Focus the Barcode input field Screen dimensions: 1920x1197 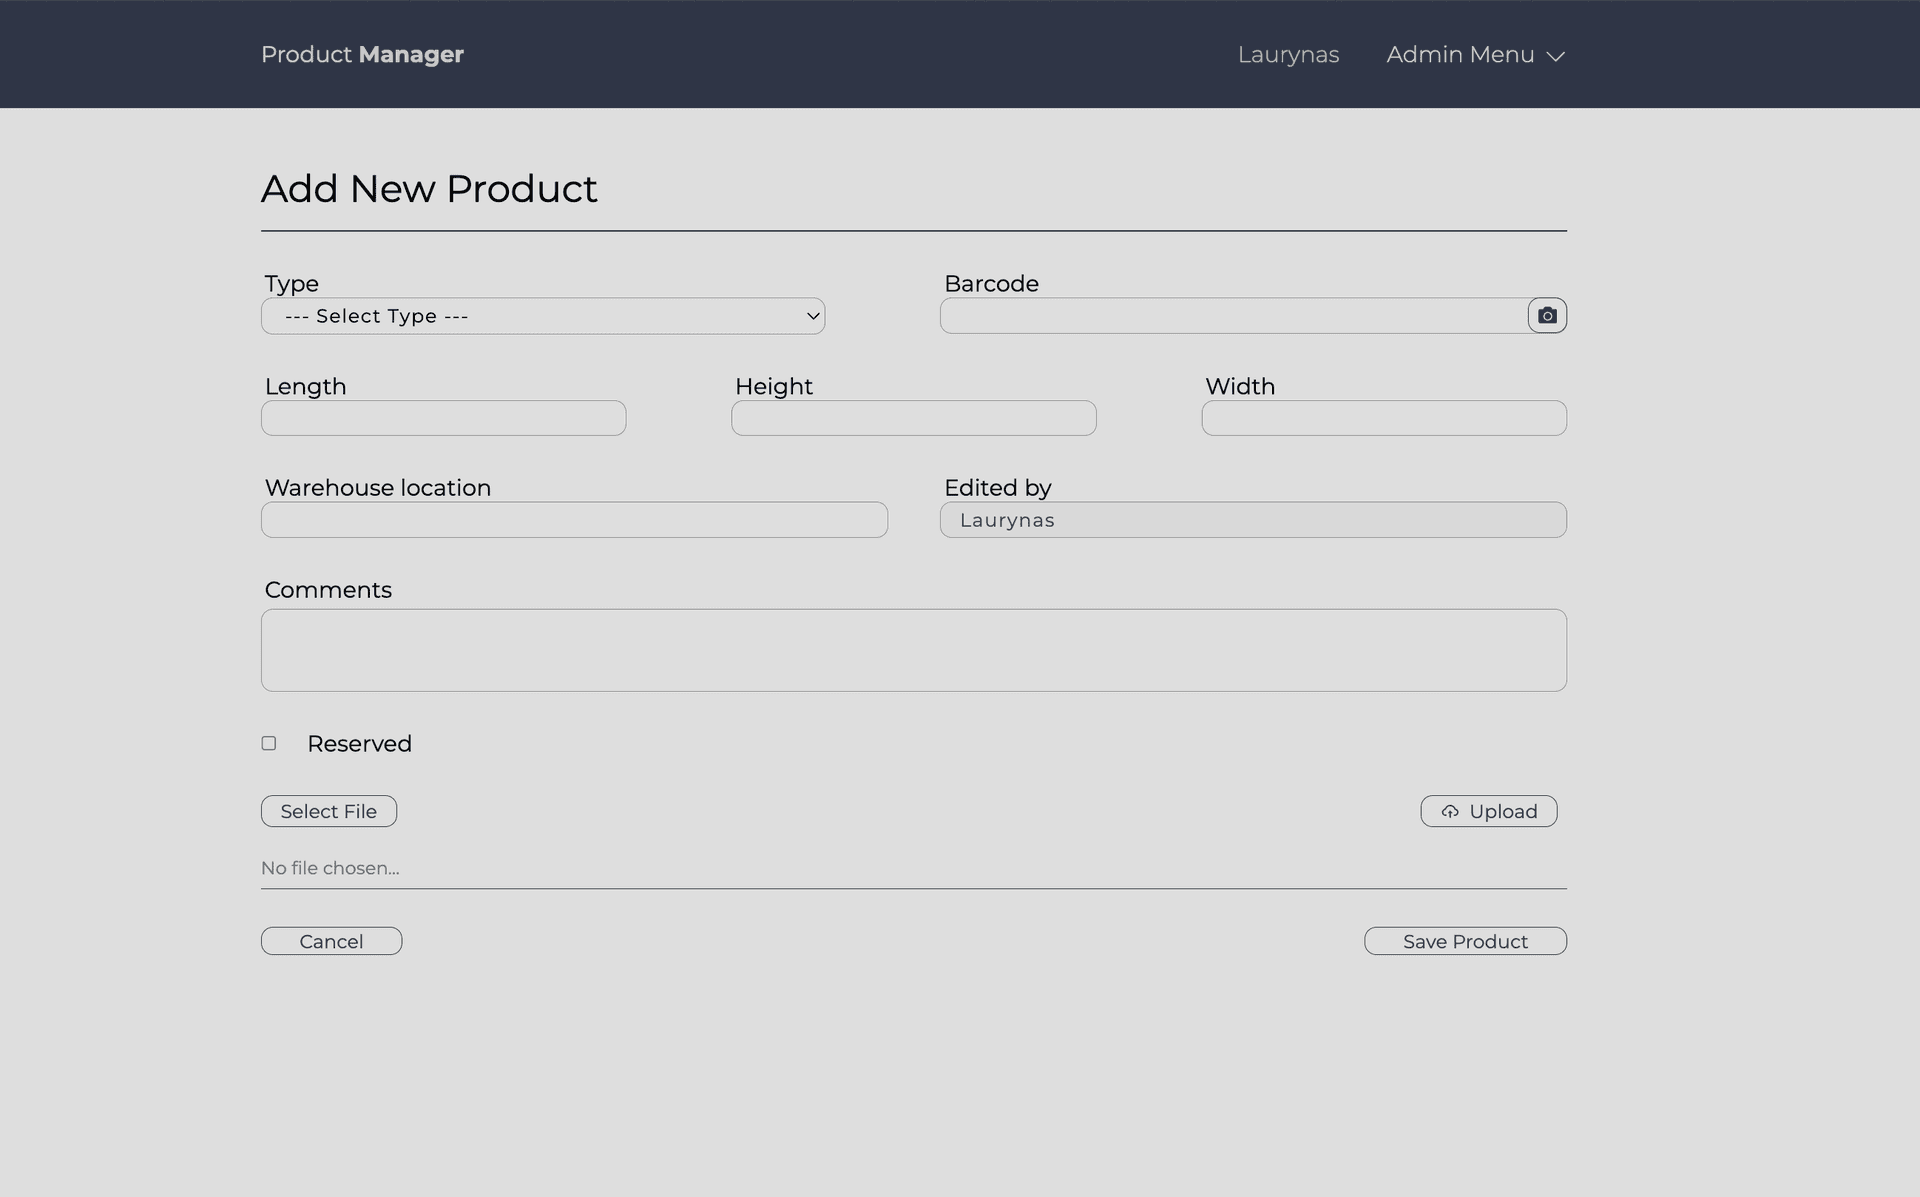coord(1233,316)
